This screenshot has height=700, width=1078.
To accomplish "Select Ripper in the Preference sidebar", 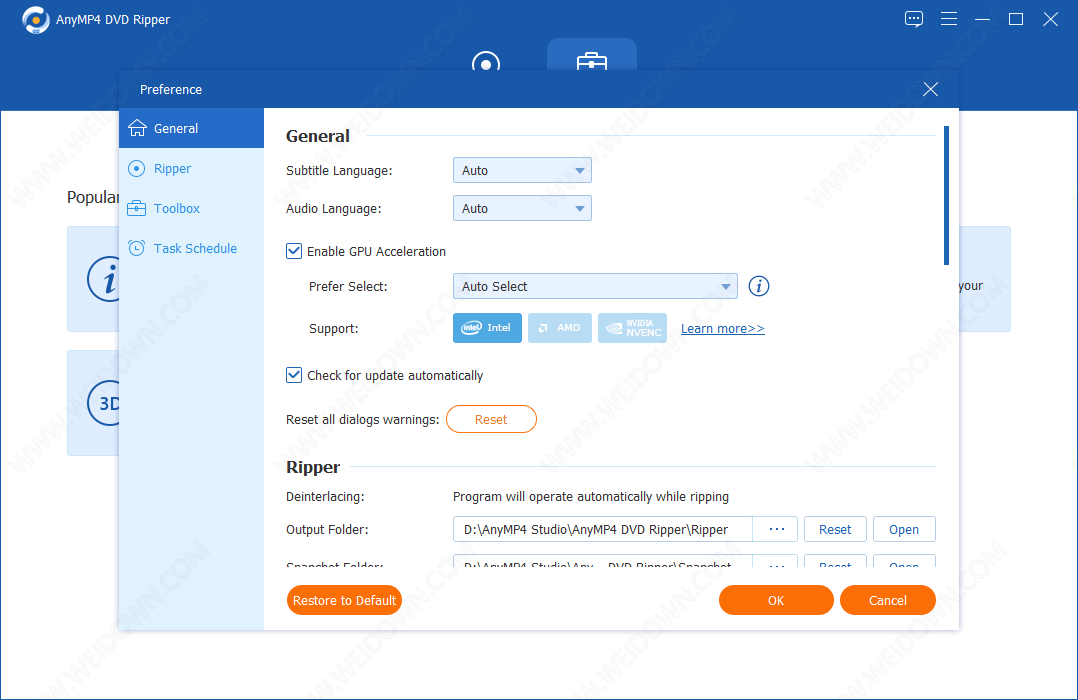I will [x=191, y=168].
